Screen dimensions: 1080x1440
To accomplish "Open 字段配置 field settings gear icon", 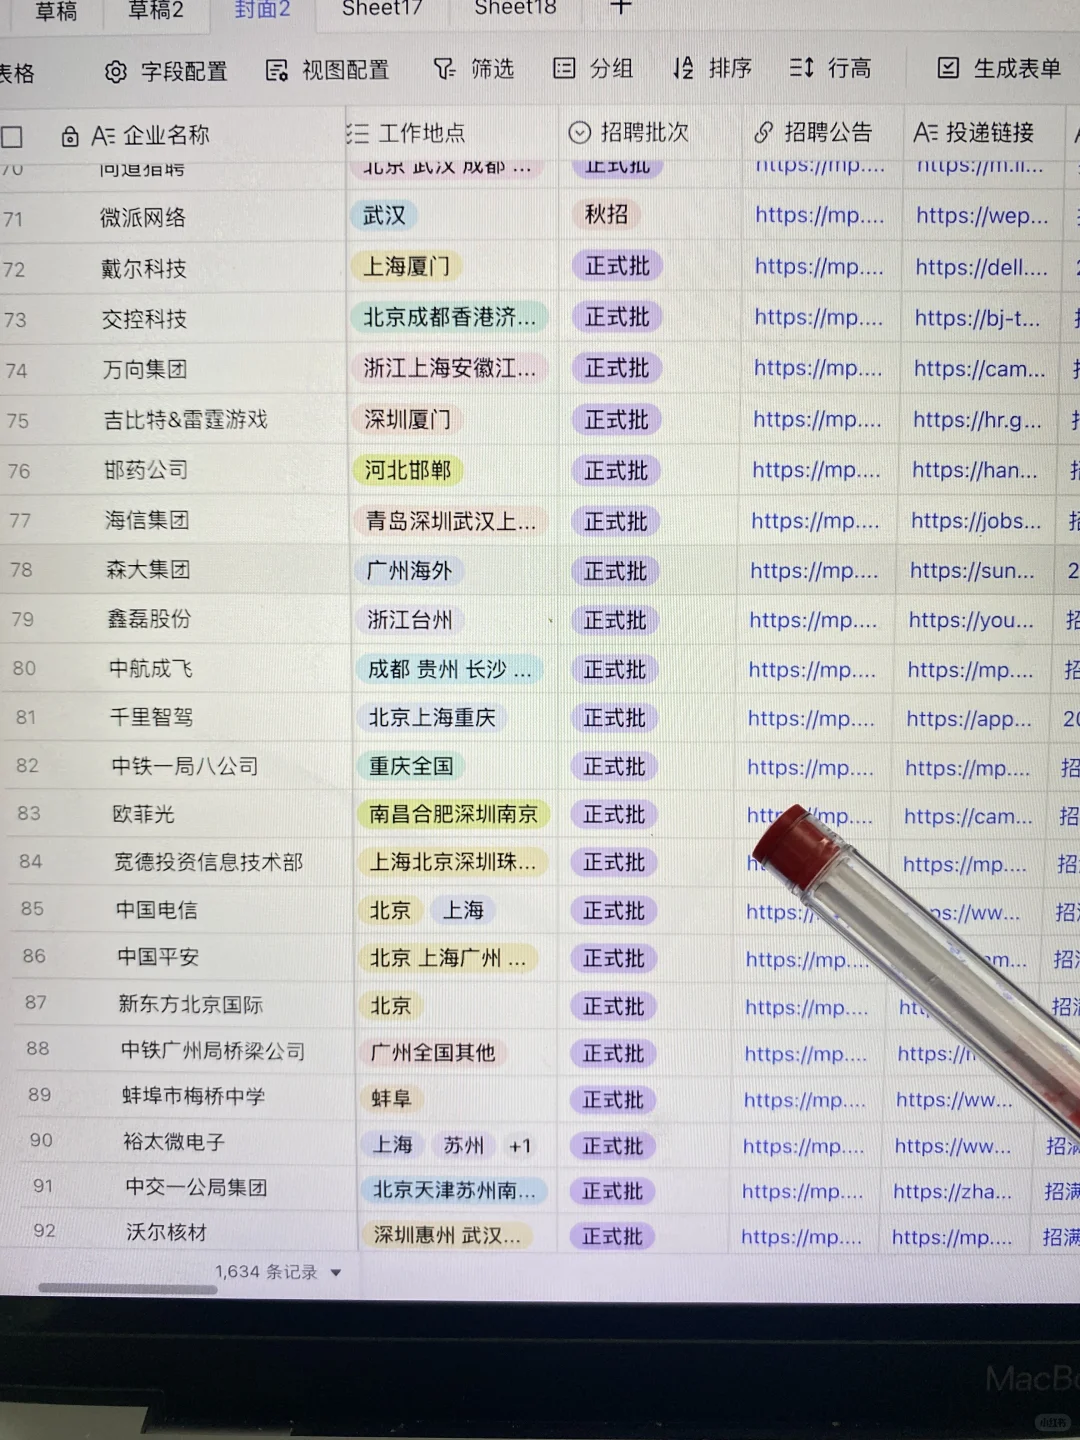I will click(x=116, y=72).
